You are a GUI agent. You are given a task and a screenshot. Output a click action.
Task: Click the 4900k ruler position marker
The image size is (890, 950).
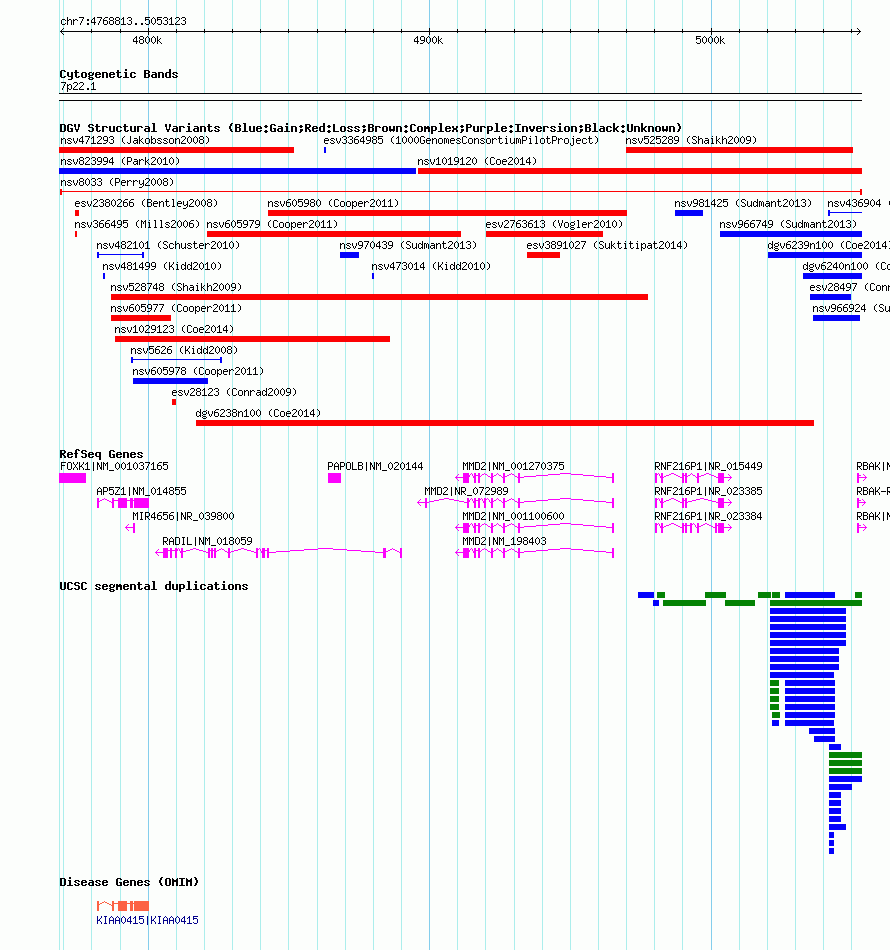click(x=428, y=41)
